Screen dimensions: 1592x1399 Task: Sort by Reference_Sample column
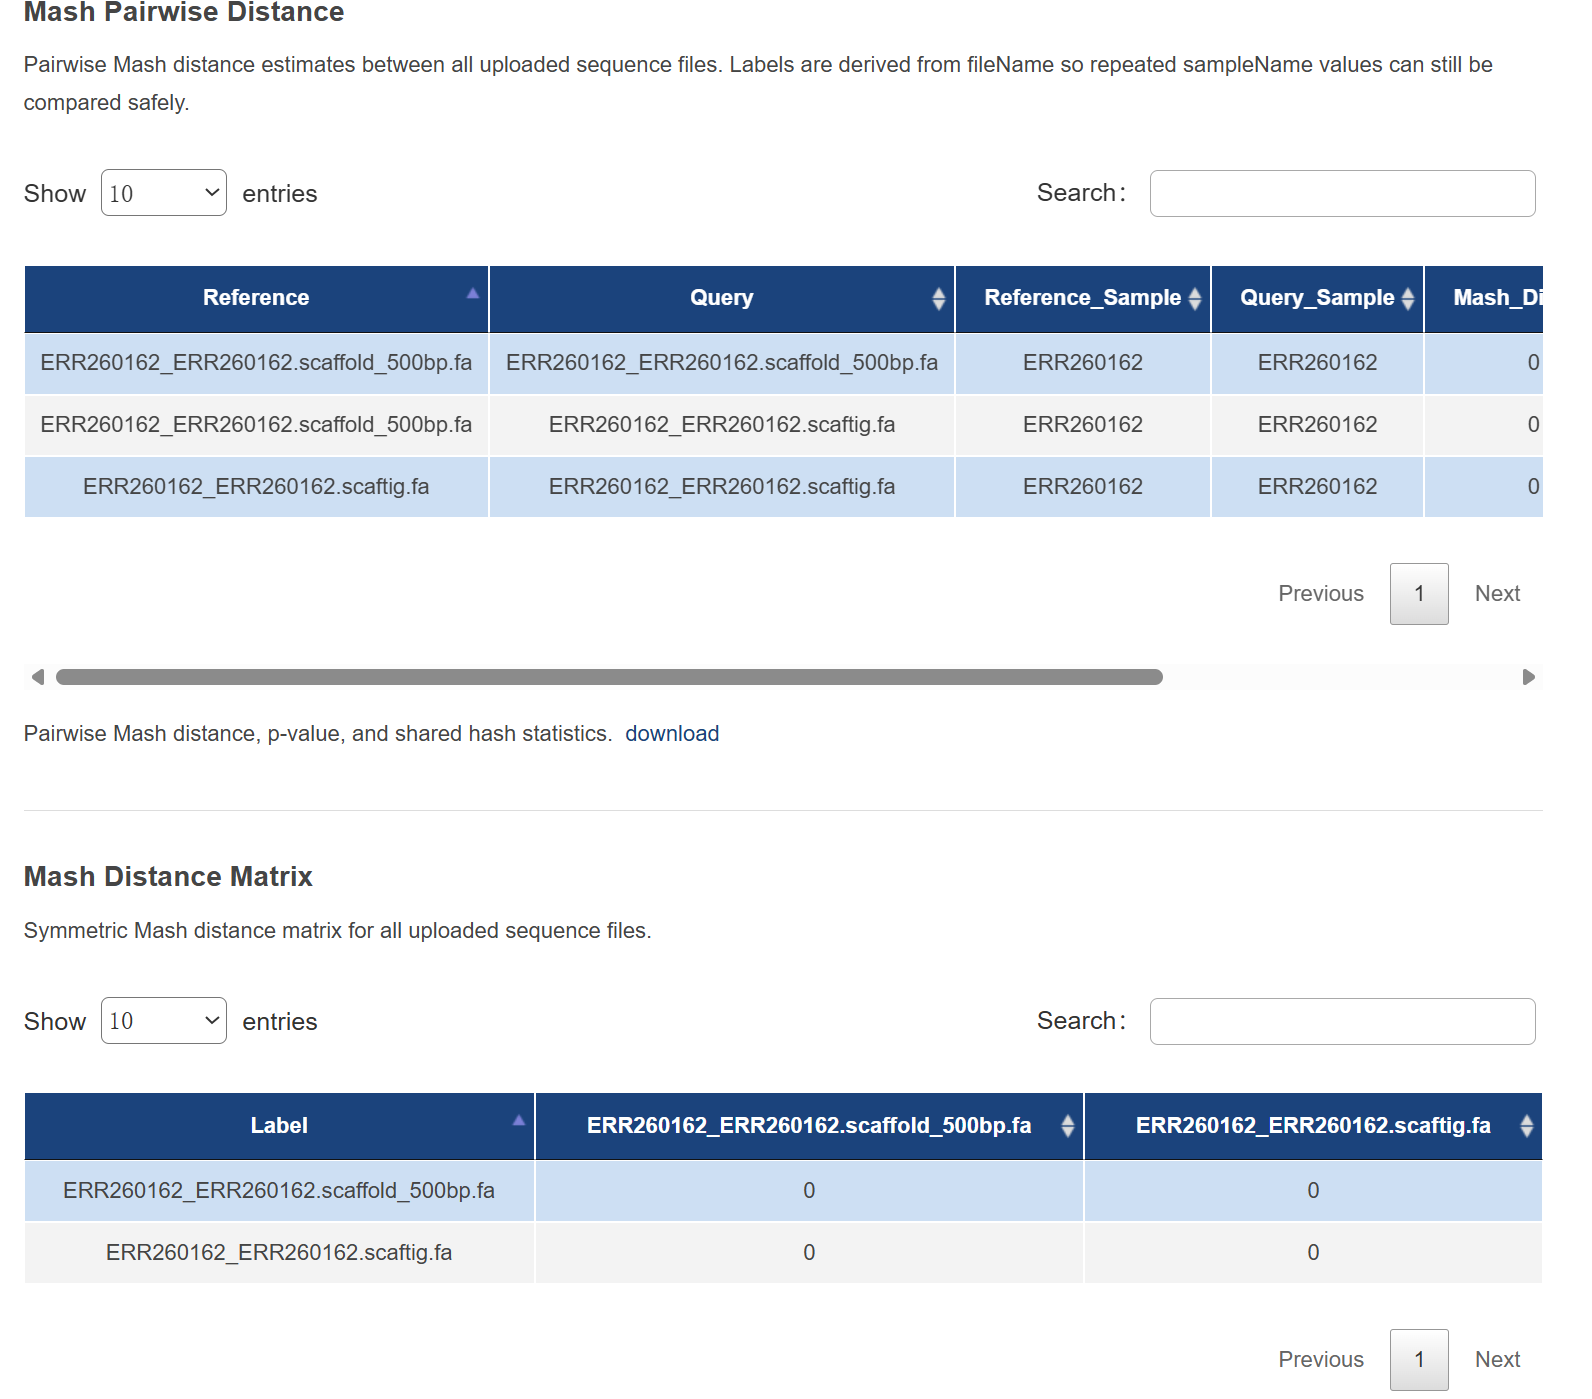(x=1083, y=298)
